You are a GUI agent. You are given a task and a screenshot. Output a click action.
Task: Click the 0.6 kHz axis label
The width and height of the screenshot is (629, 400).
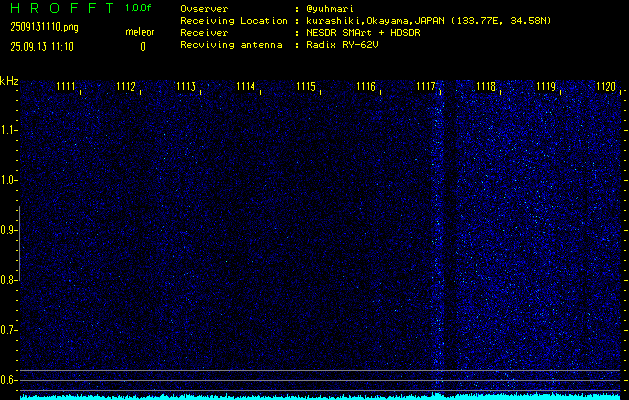[x=8, y=380]
